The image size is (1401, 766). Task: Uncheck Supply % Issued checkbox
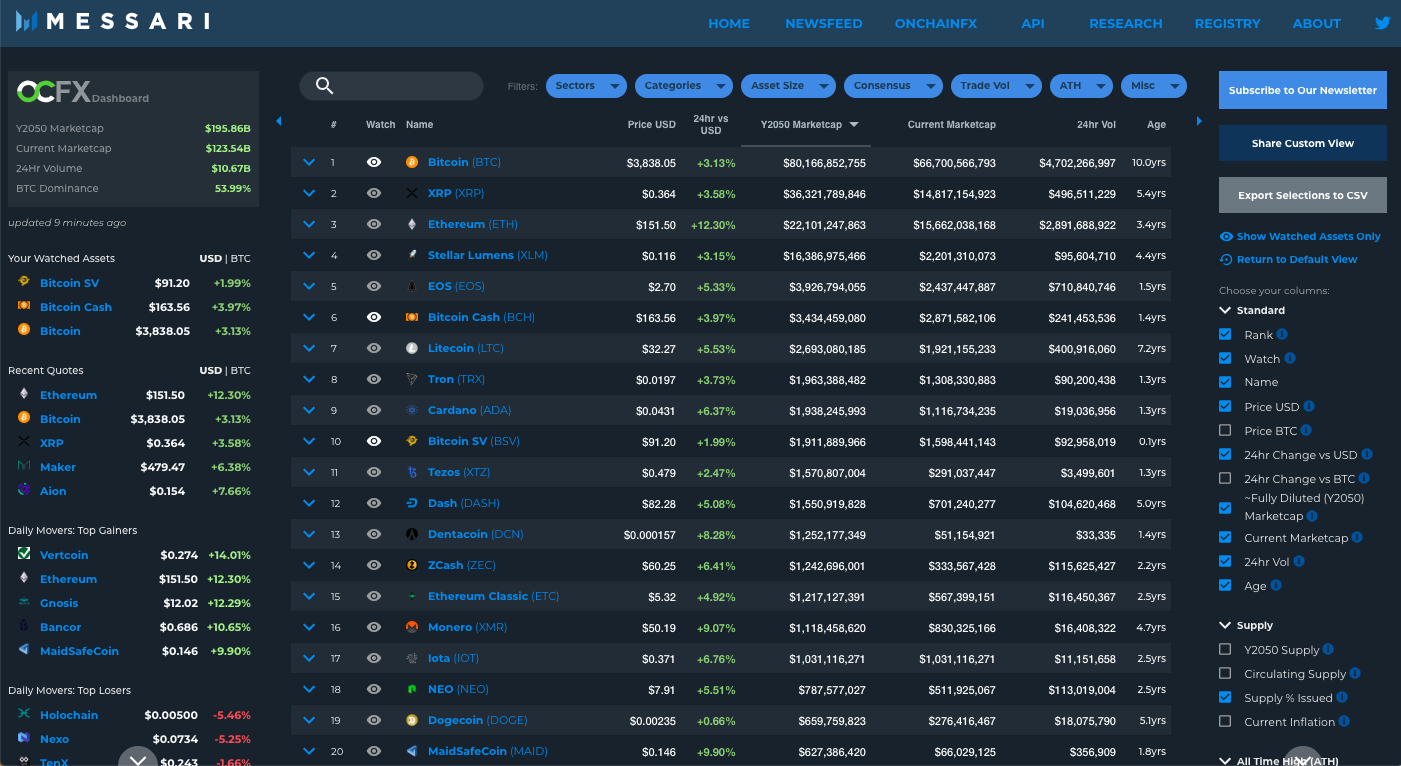(x=1225, y=697)
